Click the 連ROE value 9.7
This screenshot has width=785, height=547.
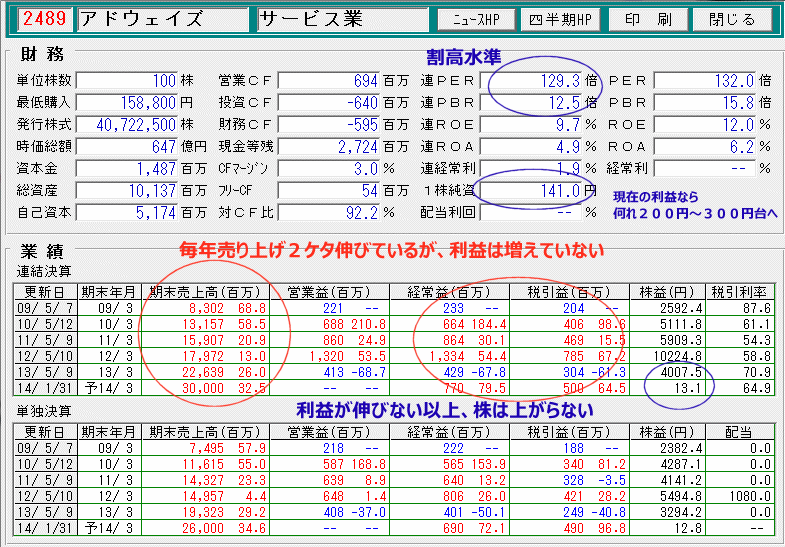tap(531, 125)
